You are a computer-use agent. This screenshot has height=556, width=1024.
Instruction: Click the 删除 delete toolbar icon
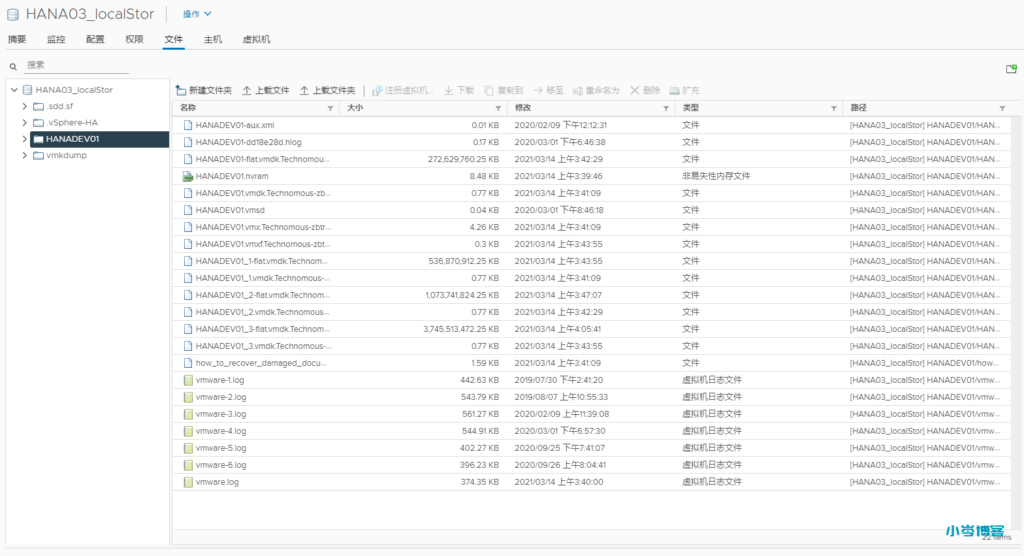(x=634, y=90)
